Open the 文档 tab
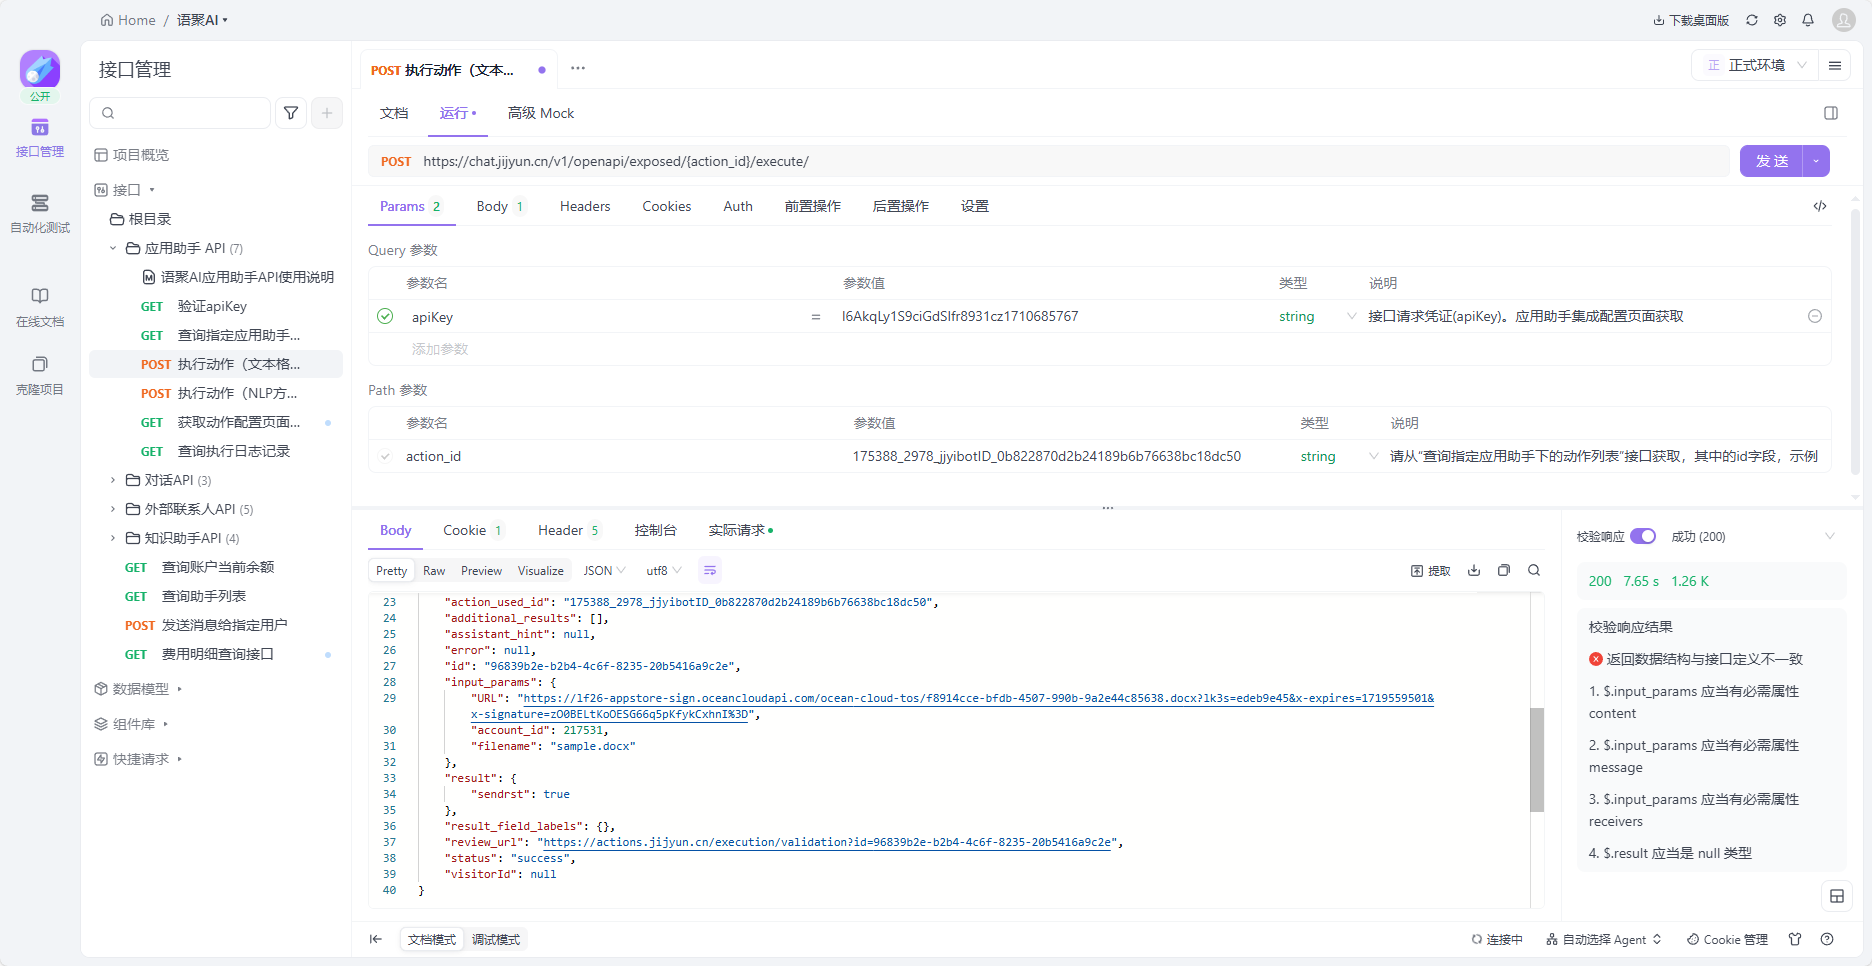The height and width of the screenshot is (966, 1872). [394, 113]
